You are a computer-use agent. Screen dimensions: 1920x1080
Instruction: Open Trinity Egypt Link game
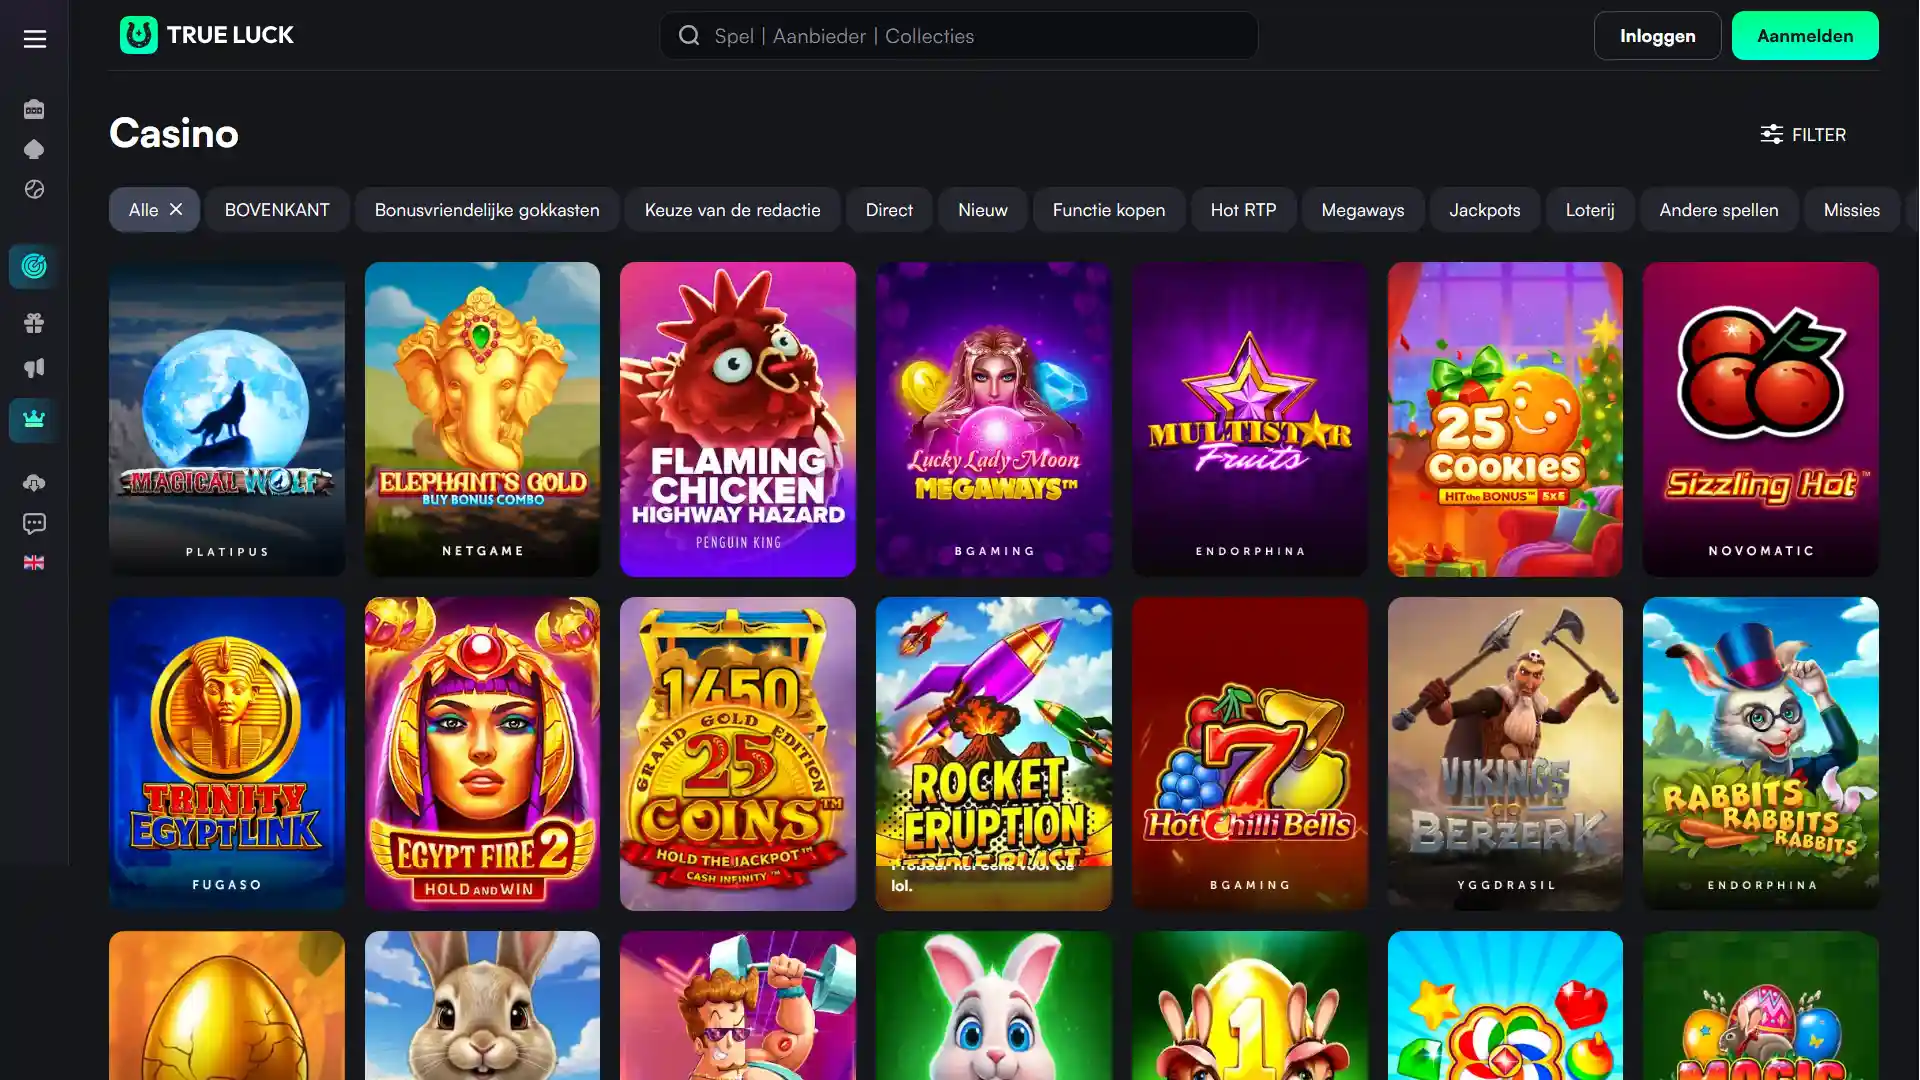point(227,754)
